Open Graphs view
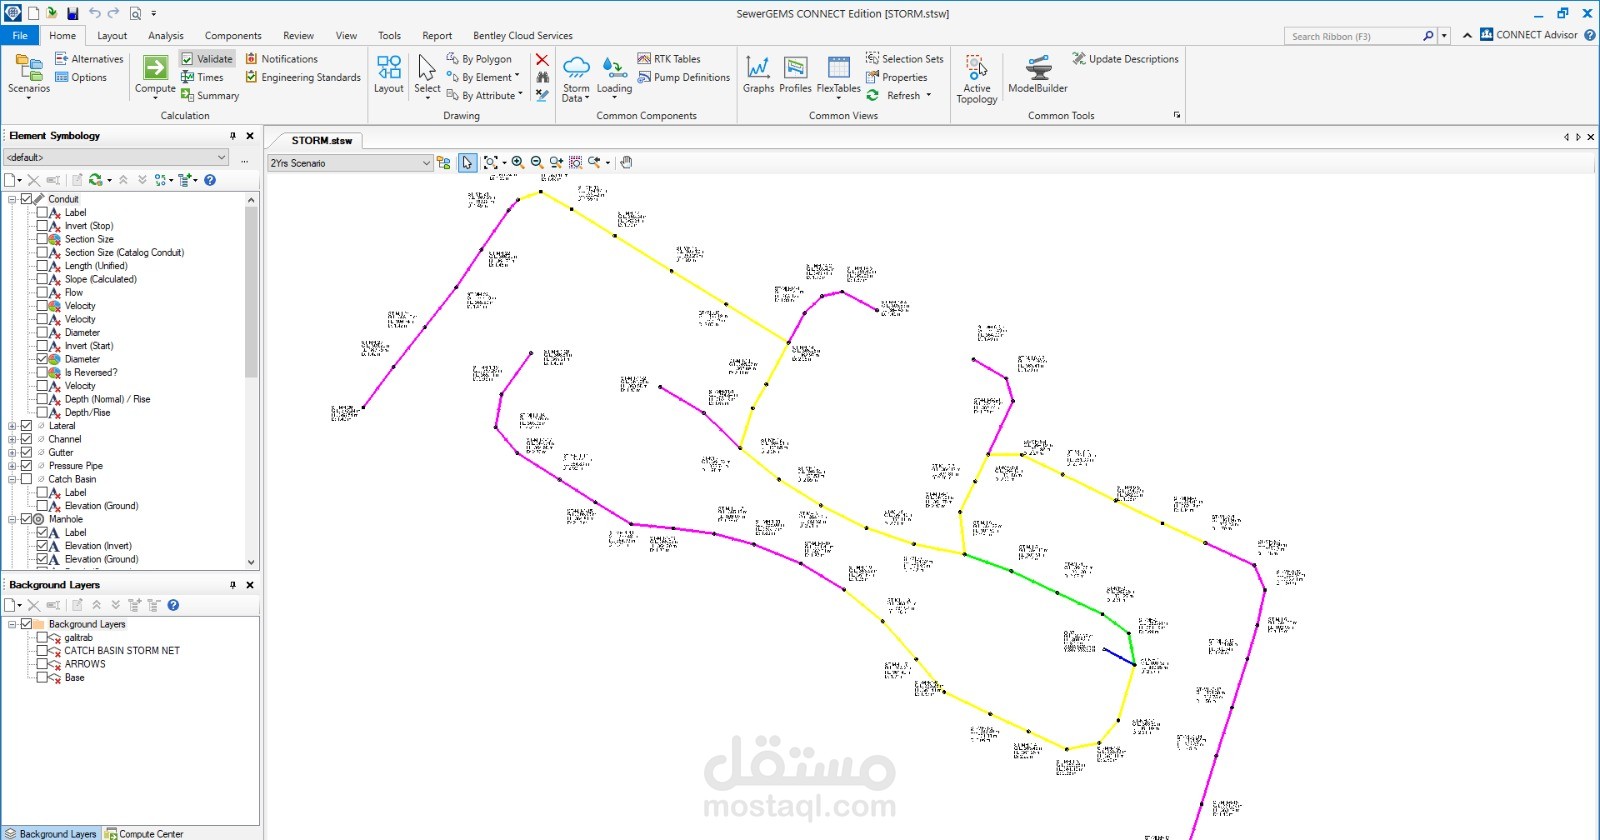This screenshot has width=1600, height=840. click(x=758, y=74)
